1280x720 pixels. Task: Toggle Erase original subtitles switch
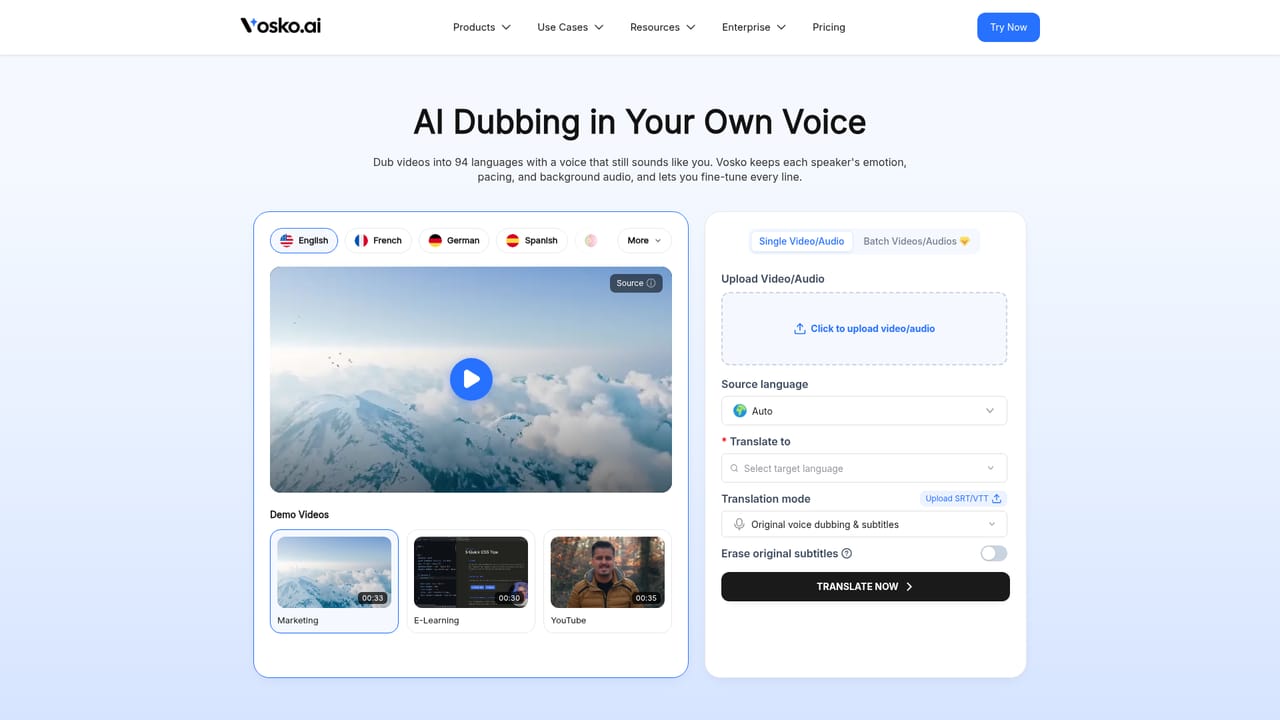pos(994,553)
